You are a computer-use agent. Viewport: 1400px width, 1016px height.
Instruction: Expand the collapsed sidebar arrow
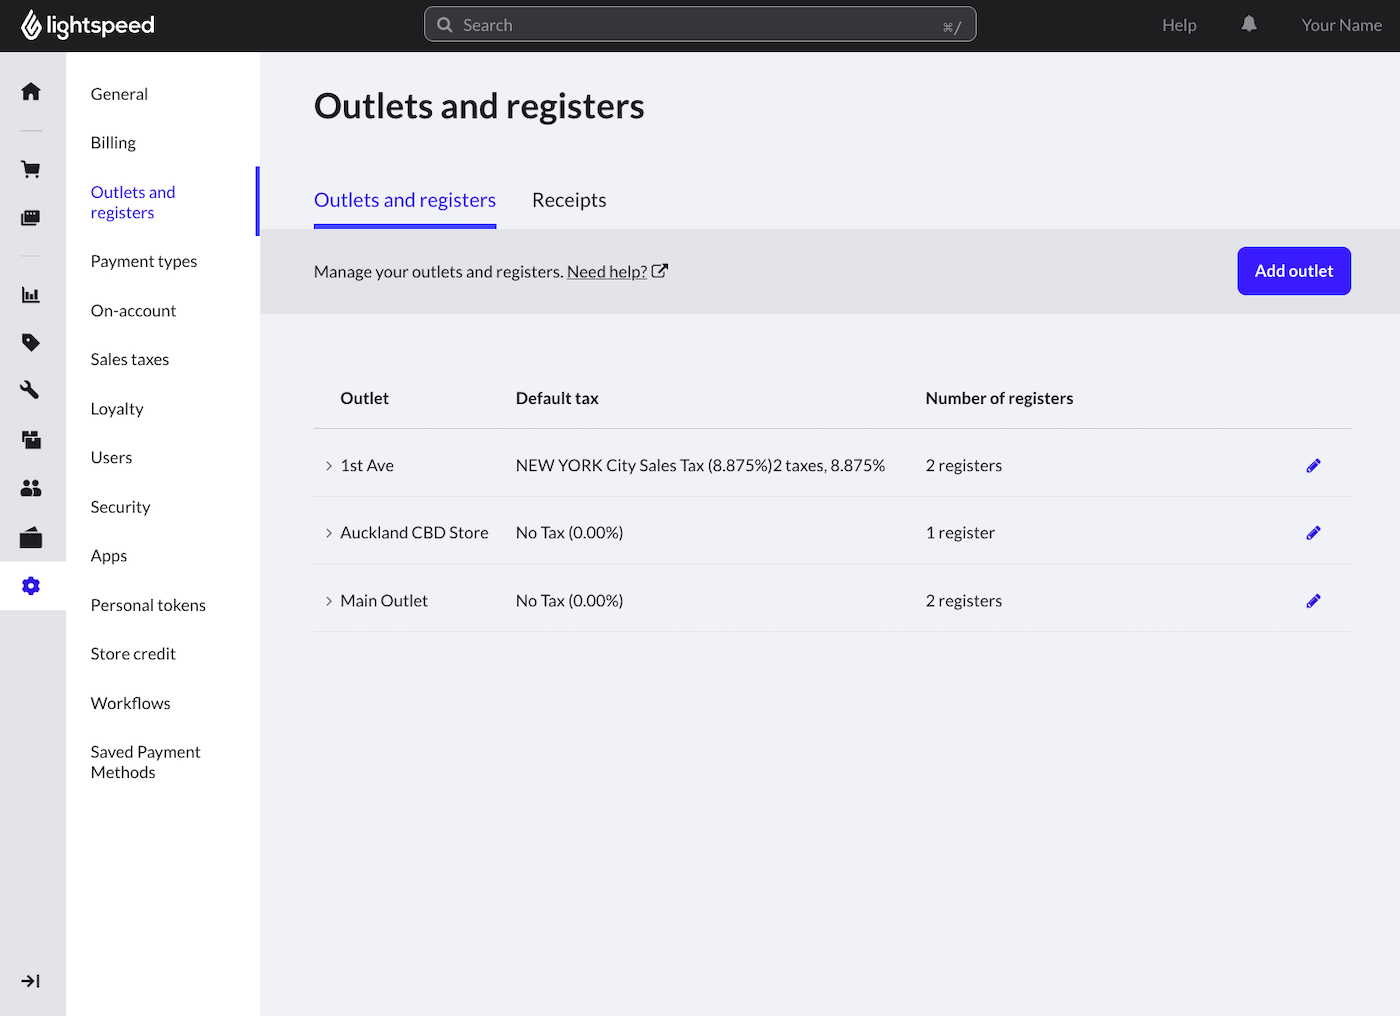pyautogui.click(x=31, y=981)
